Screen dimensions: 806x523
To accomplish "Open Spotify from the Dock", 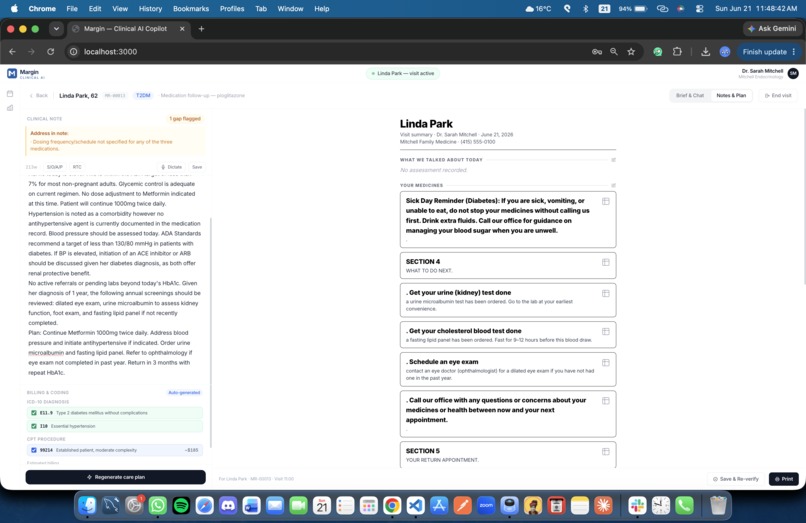I will pos(181,506).
